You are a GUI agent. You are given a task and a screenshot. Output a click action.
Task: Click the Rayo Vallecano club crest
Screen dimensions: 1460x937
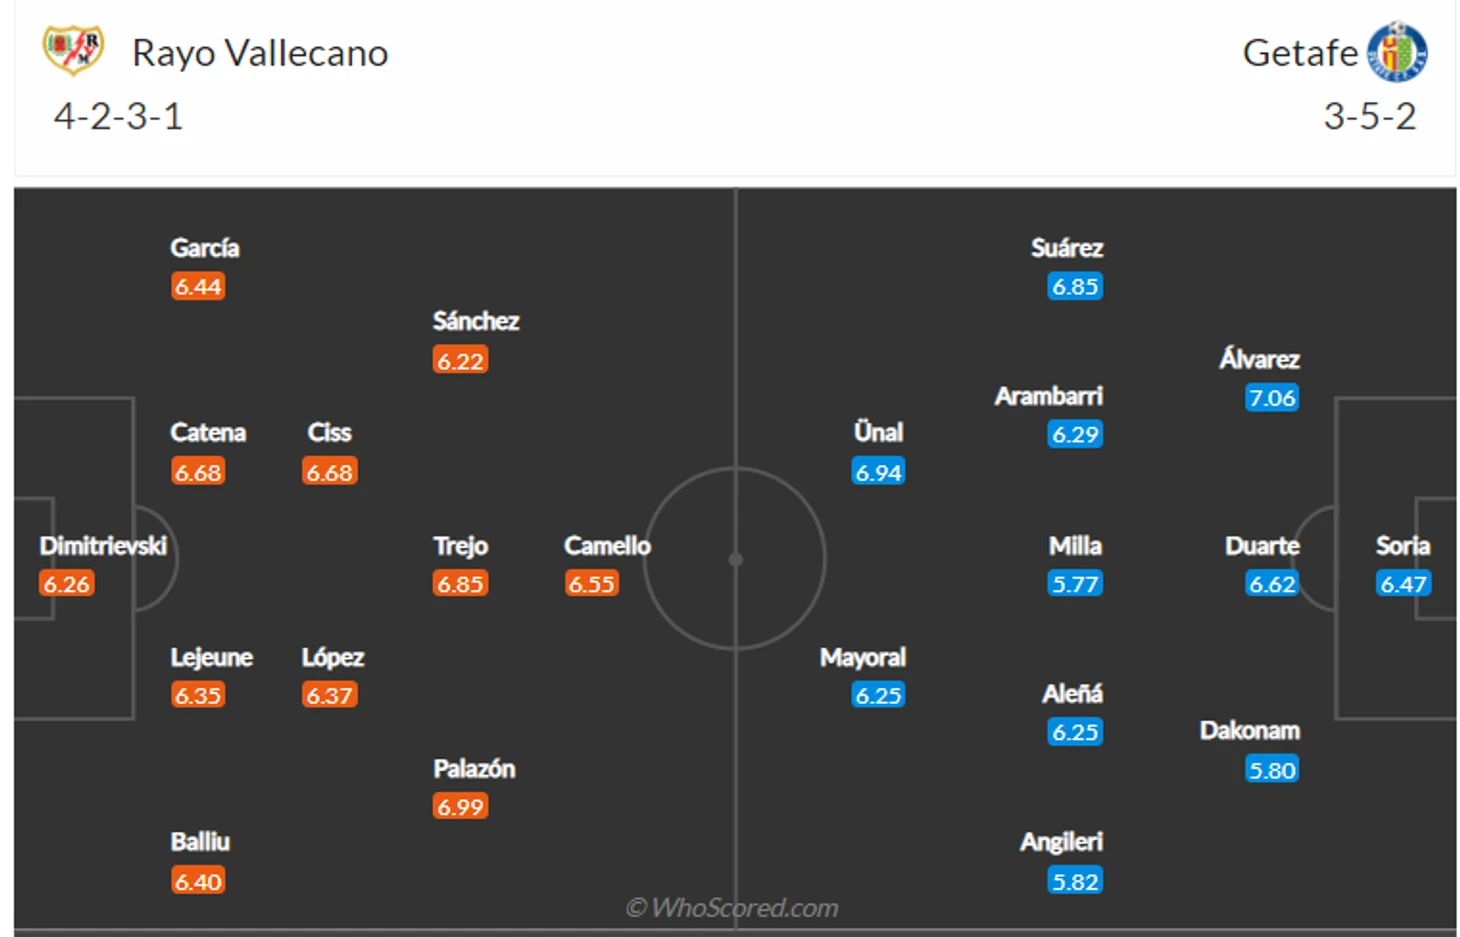point(73,50)
